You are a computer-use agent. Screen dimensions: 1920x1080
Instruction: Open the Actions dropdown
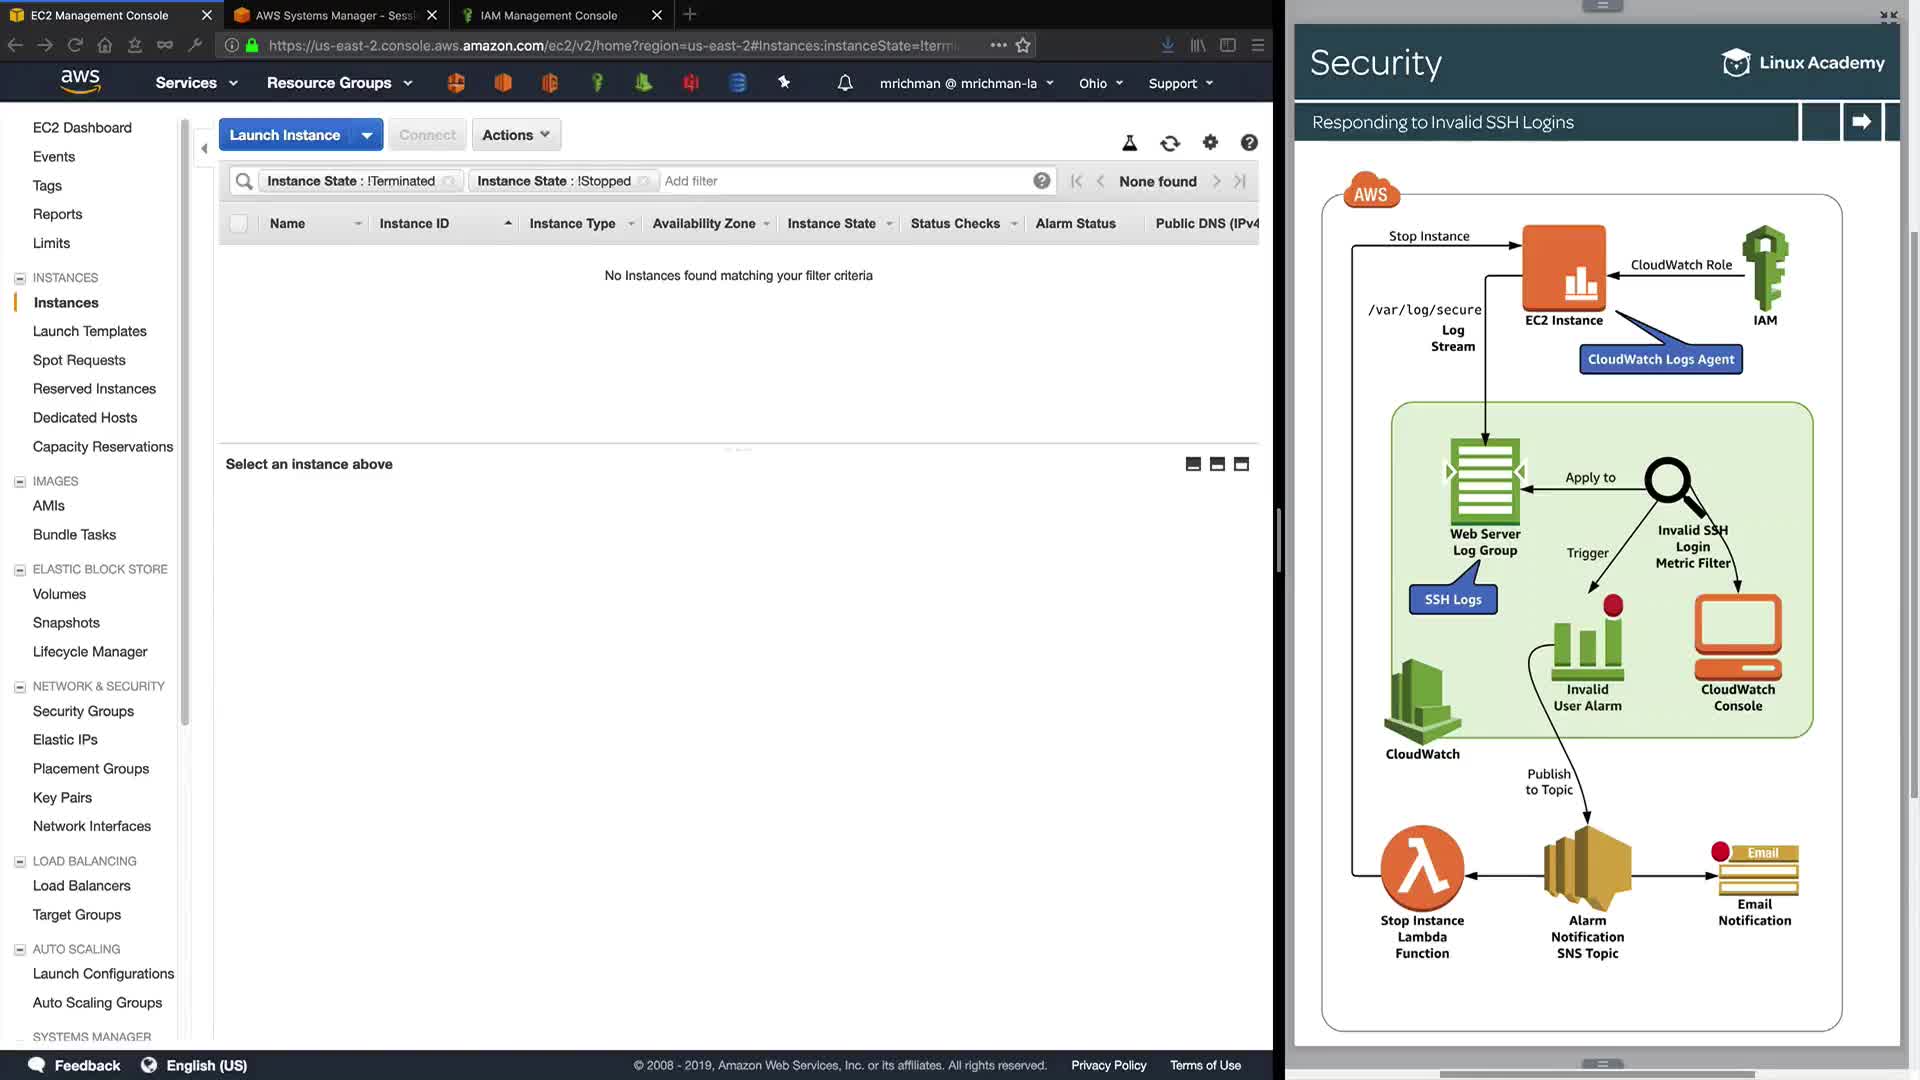(x=515, y=135)
